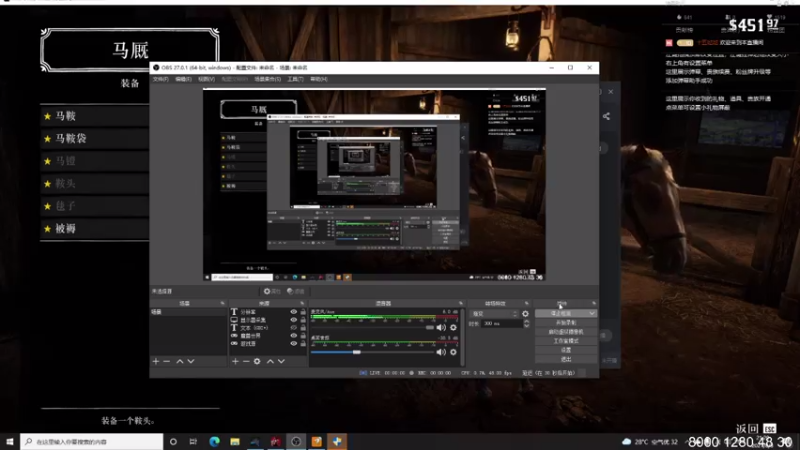
Task: Add a new source with the plus icon
Action: [235, 361]
